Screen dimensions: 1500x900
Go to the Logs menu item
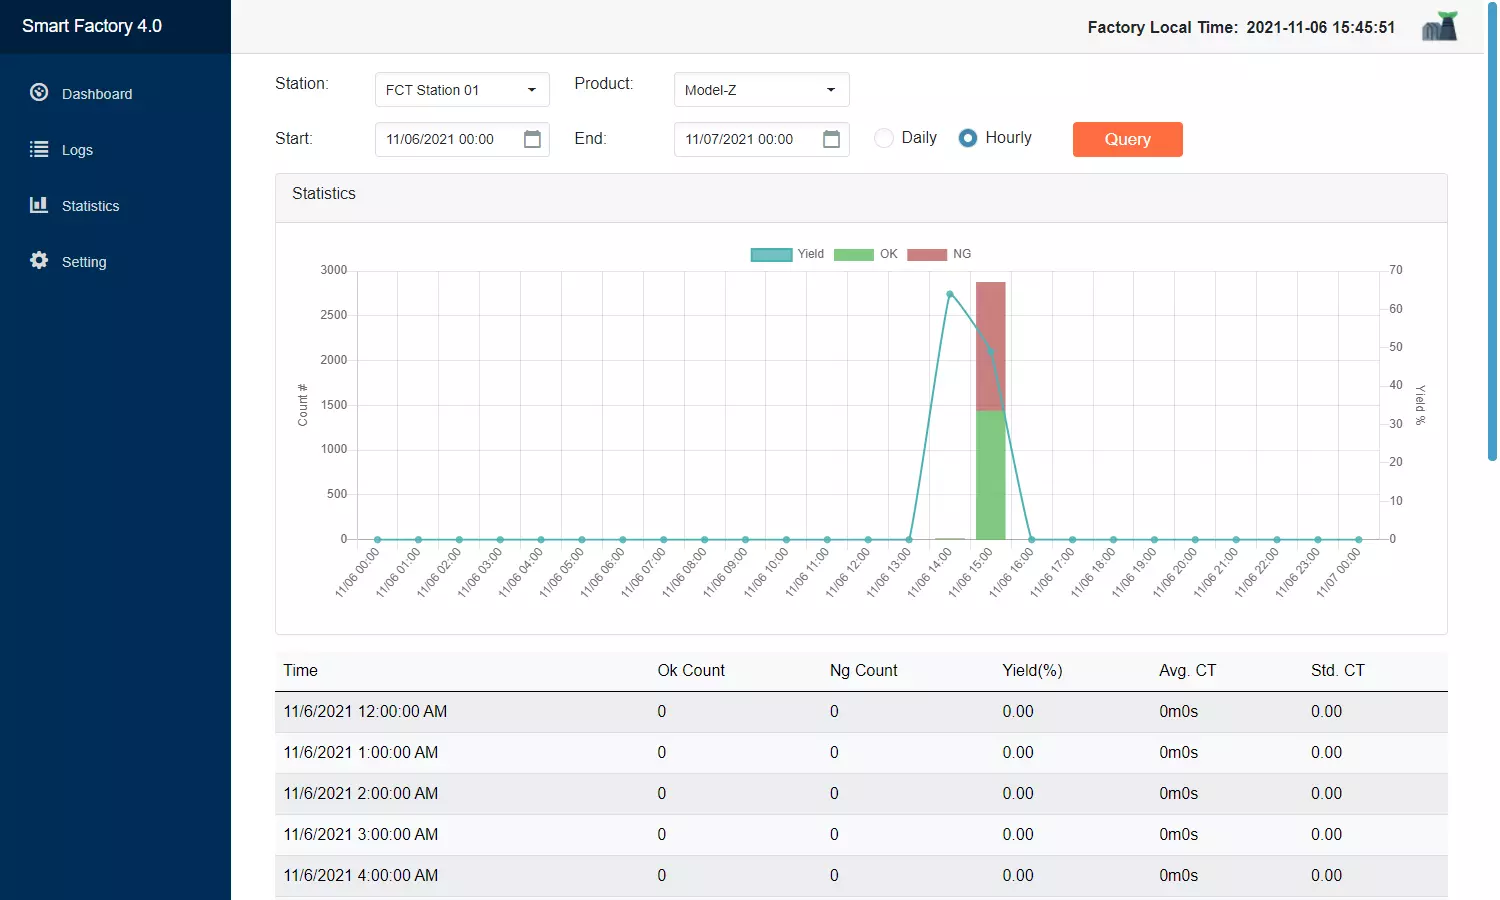(x=77, y=150)
